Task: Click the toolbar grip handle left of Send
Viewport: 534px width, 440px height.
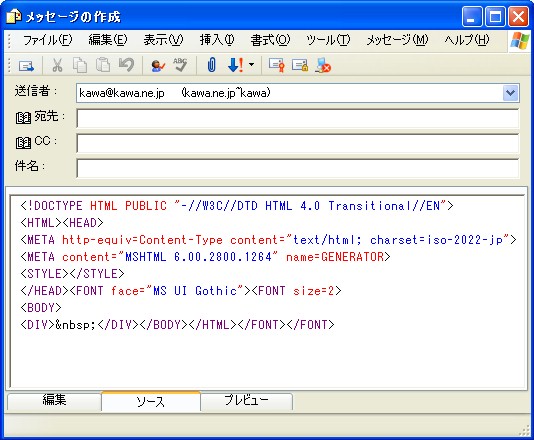Action: point(9,65)
